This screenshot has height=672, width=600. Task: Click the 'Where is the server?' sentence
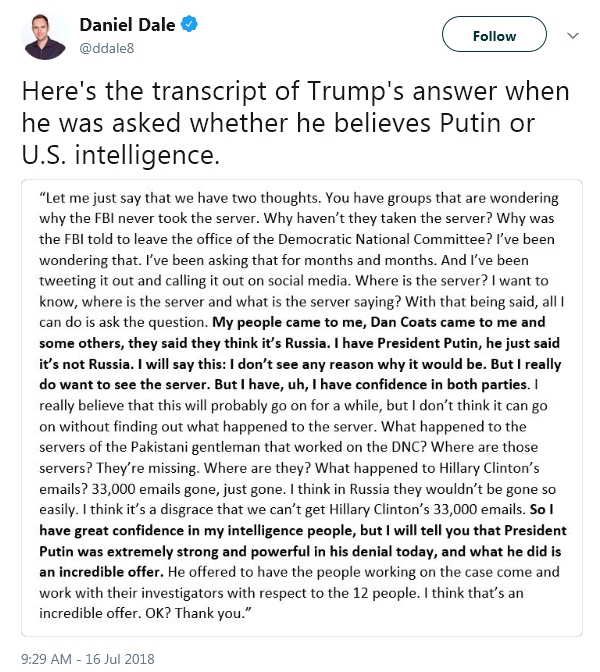pos(422,281)
